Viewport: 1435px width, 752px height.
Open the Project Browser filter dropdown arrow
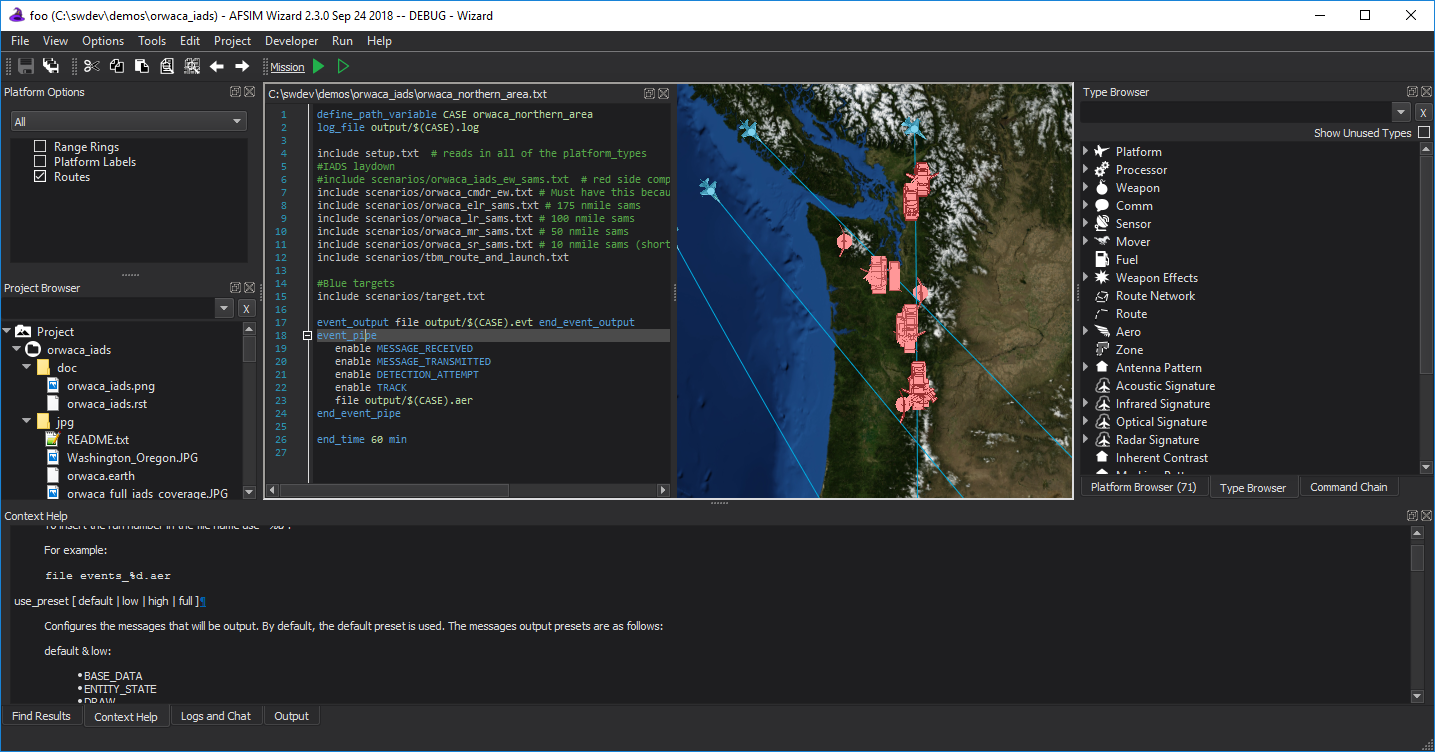tap(224, 309)
